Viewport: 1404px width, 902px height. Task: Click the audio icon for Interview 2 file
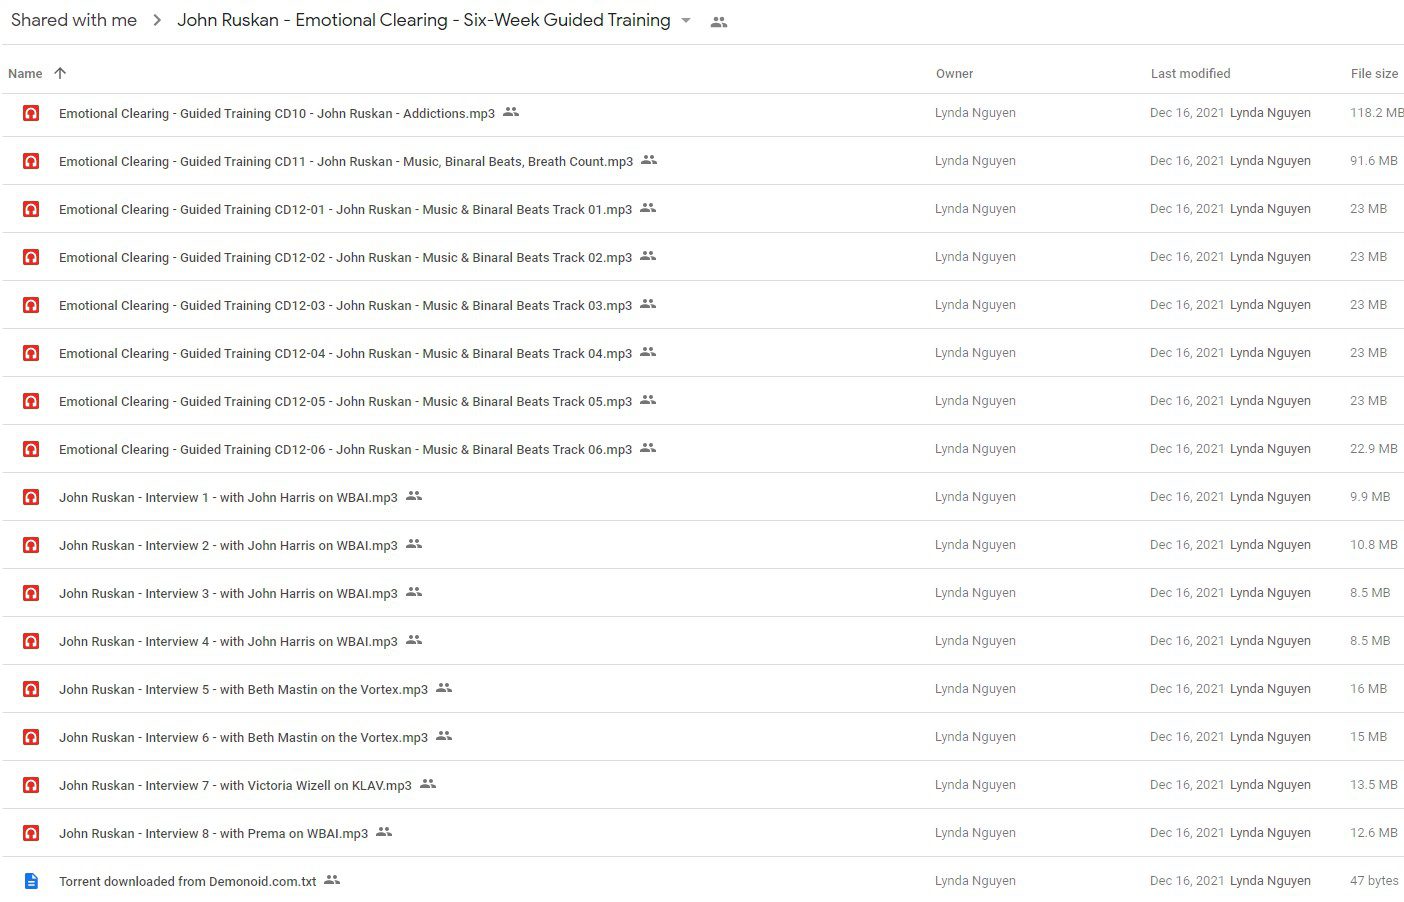click(31, 545)
